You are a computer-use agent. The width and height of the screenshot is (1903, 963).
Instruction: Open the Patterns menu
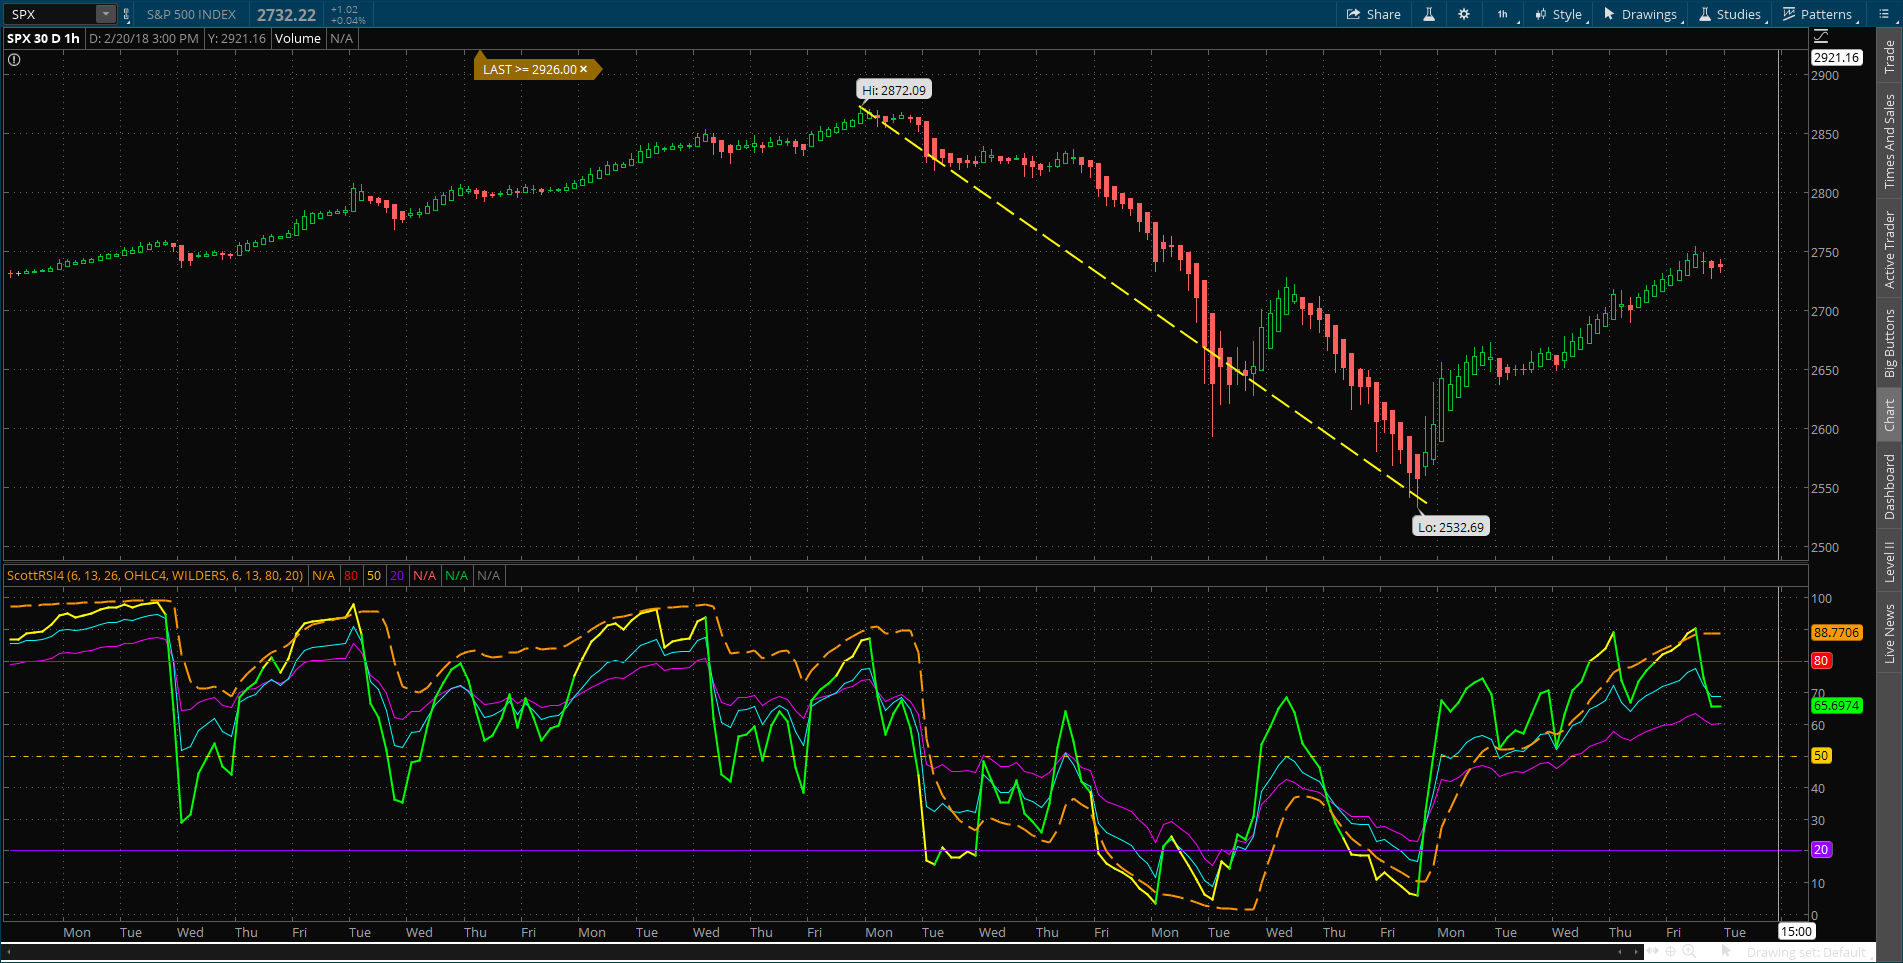tap(1818, 14)
